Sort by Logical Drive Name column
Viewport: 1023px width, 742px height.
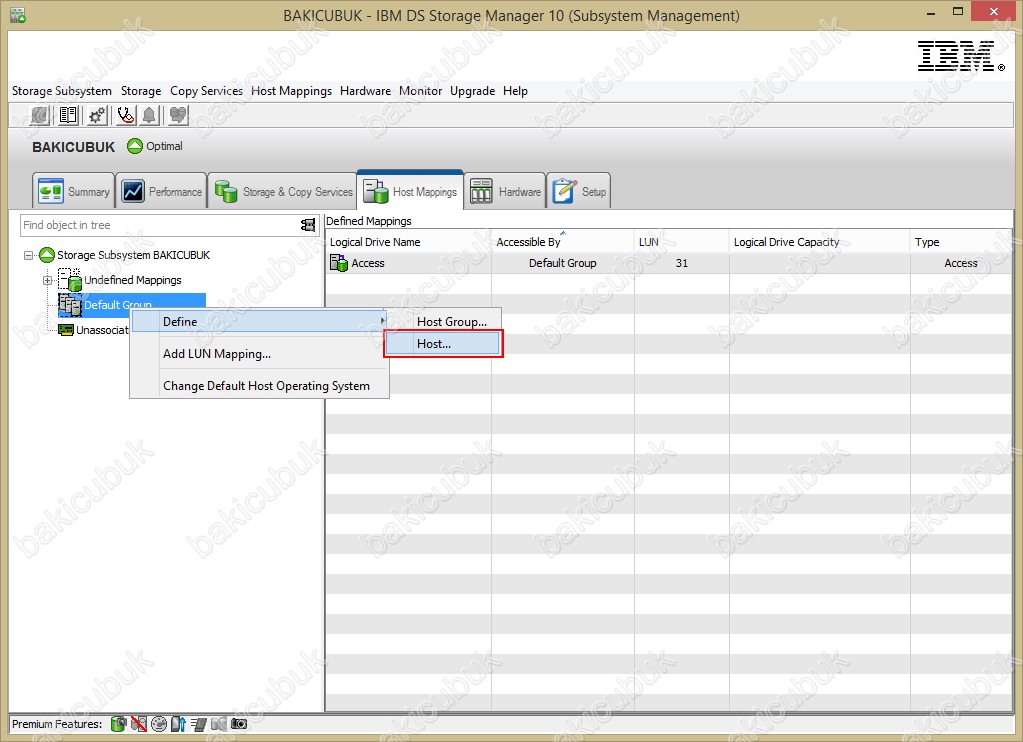(x=408, y=242)
